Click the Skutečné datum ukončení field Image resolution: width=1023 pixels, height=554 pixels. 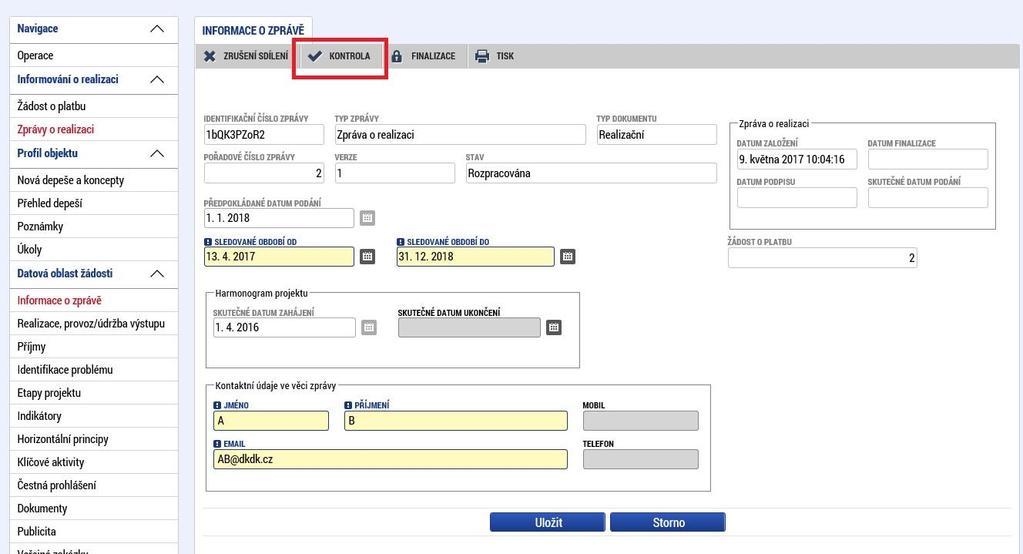[469, 328]
